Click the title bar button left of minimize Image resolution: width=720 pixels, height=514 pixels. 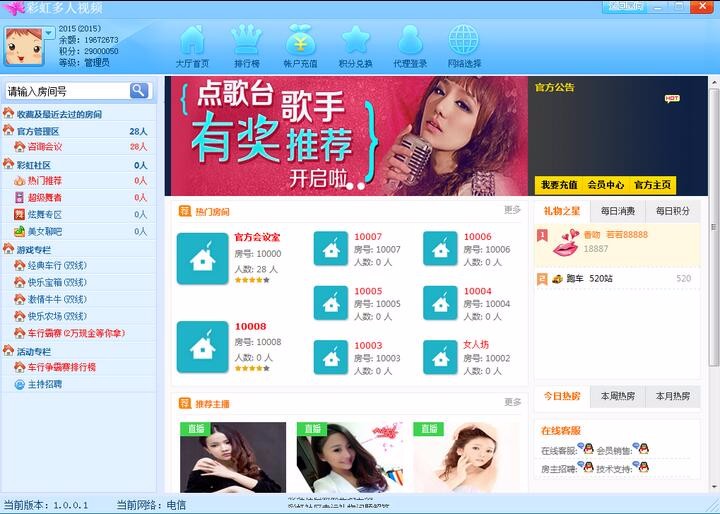(x=625, y=6)
